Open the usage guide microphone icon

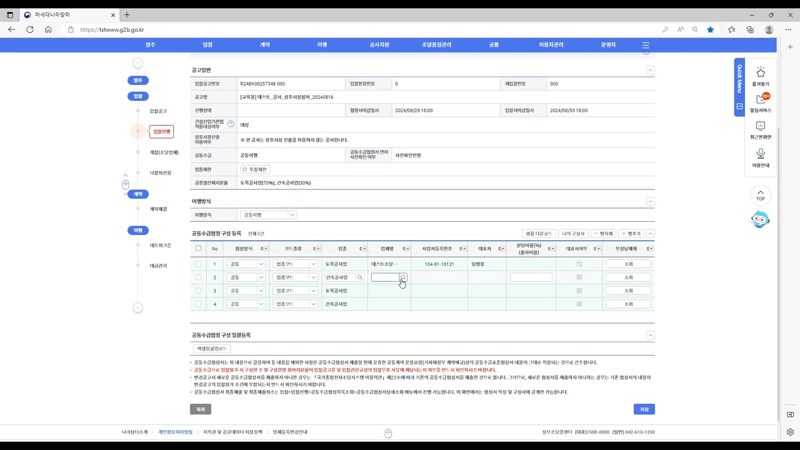760,154
